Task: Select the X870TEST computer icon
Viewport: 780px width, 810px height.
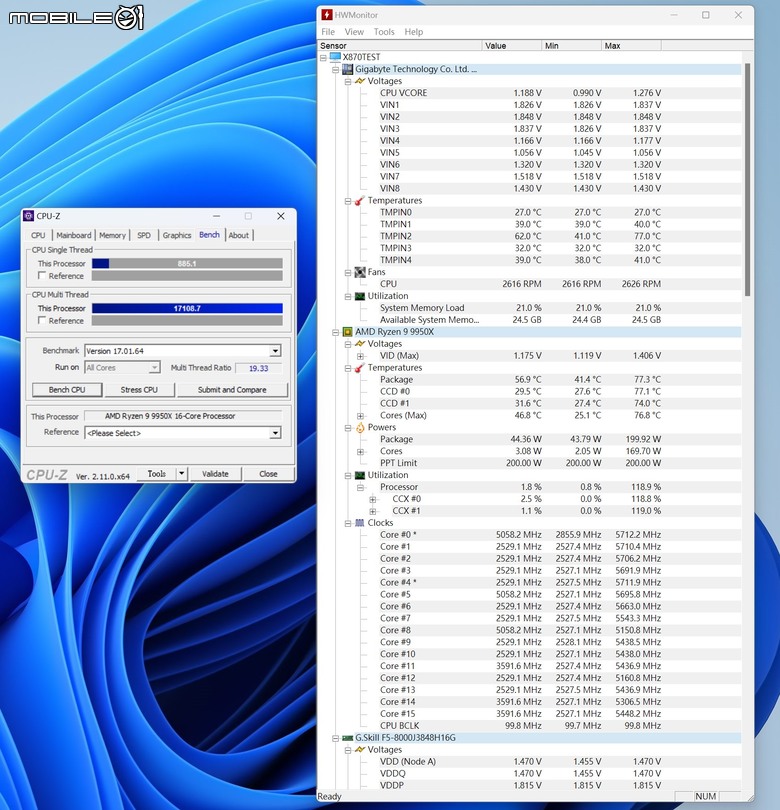Action: click(335, 57)
